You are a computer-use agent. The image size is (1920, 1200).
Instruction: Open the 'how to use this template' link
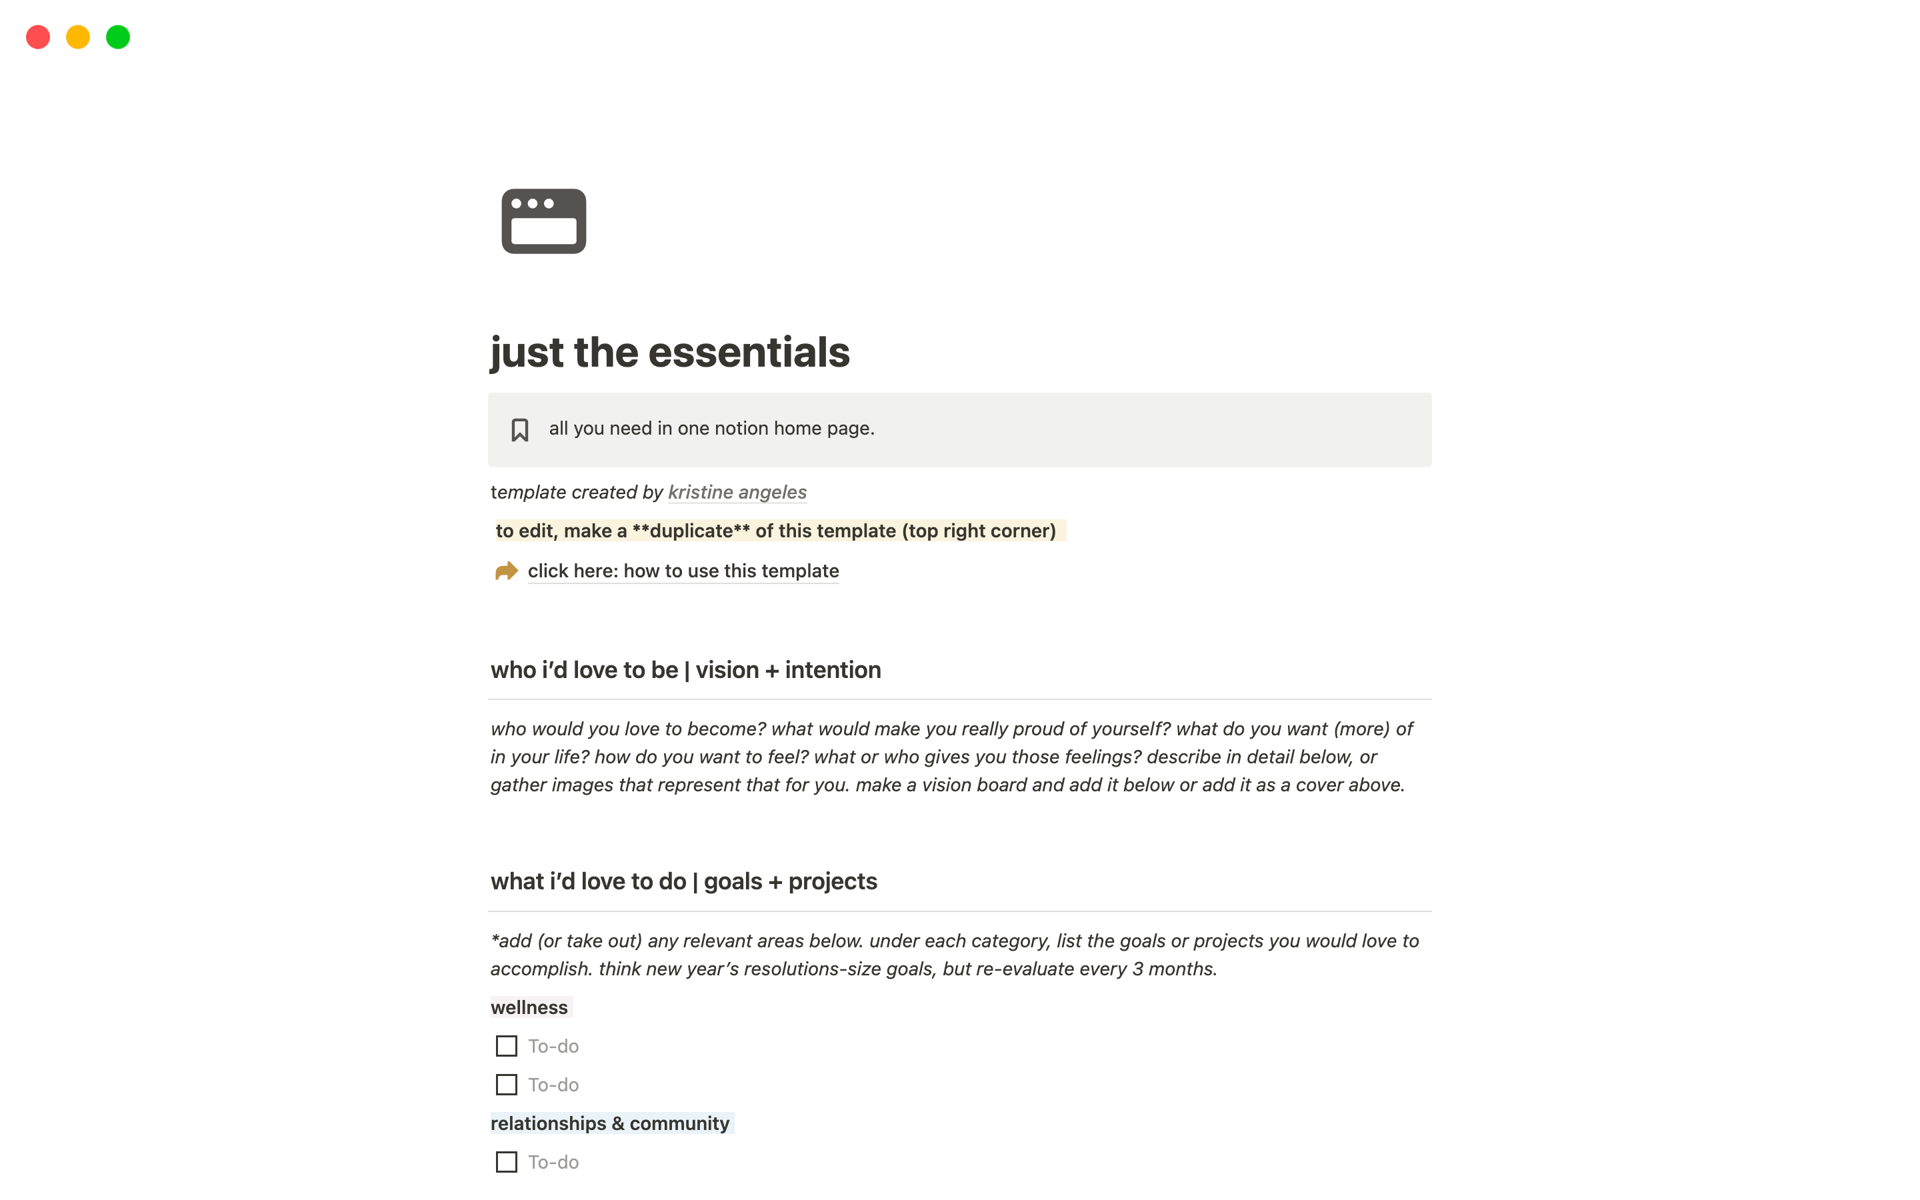pyautogui.click(x=683, y=571)
